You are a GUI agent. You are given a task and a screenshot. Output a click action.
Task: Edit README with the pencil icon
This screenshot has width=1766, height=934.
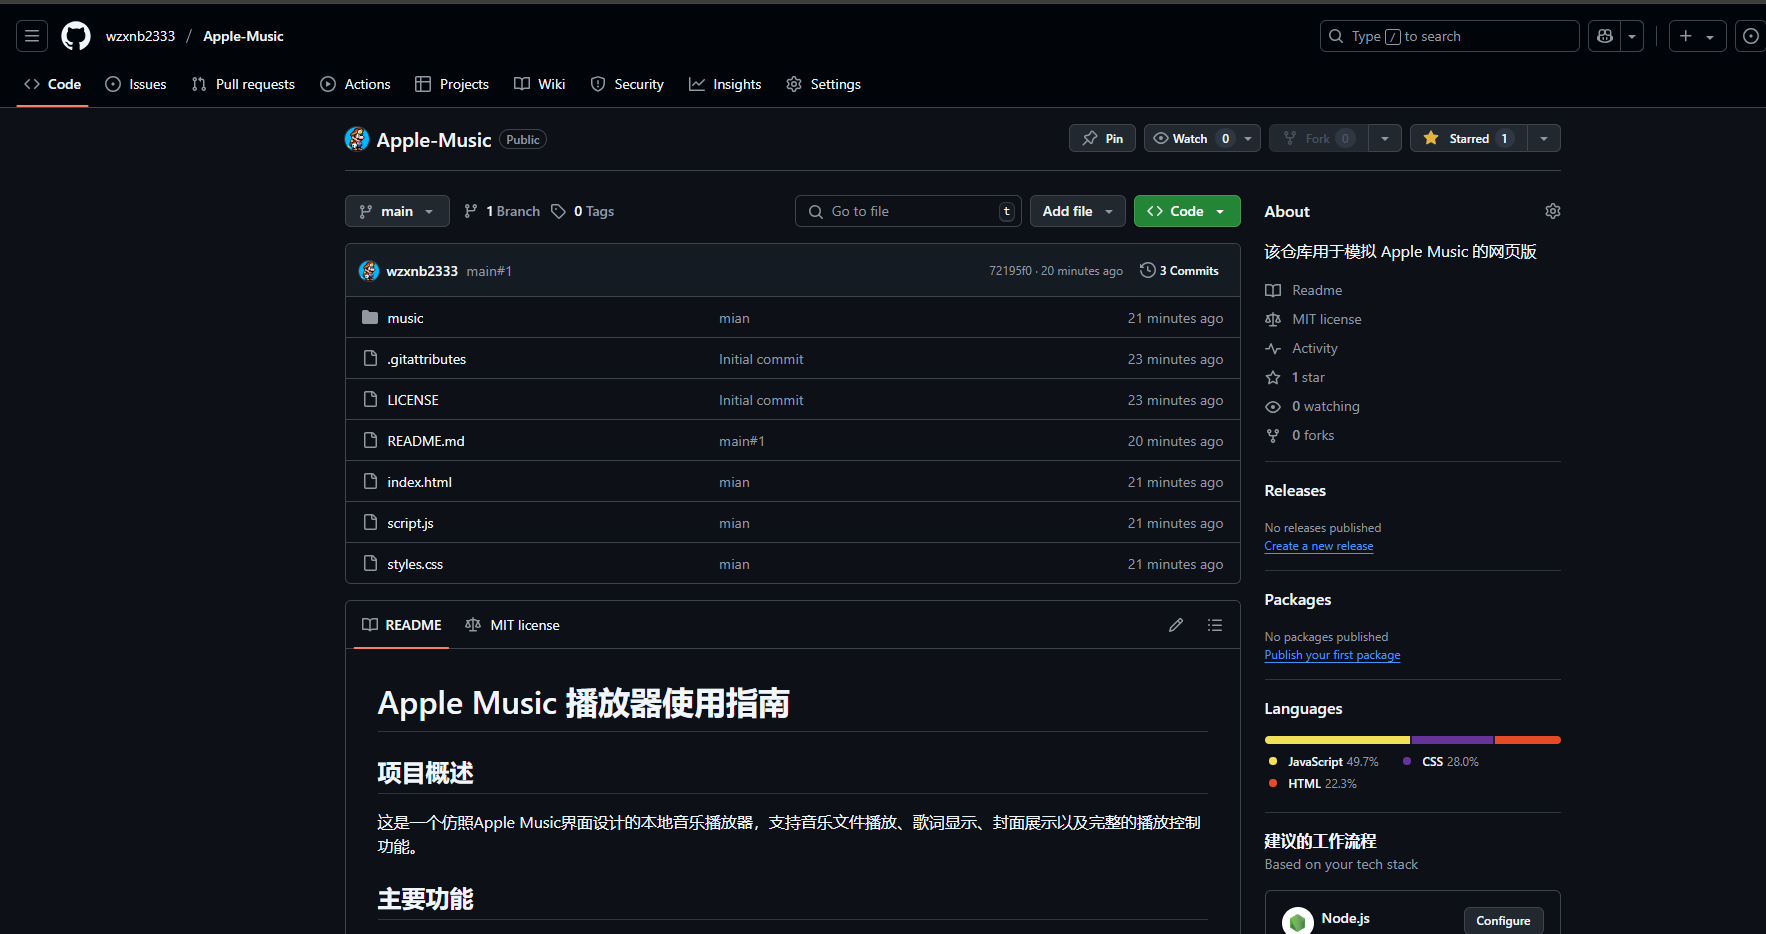[x=1175, y=625]
